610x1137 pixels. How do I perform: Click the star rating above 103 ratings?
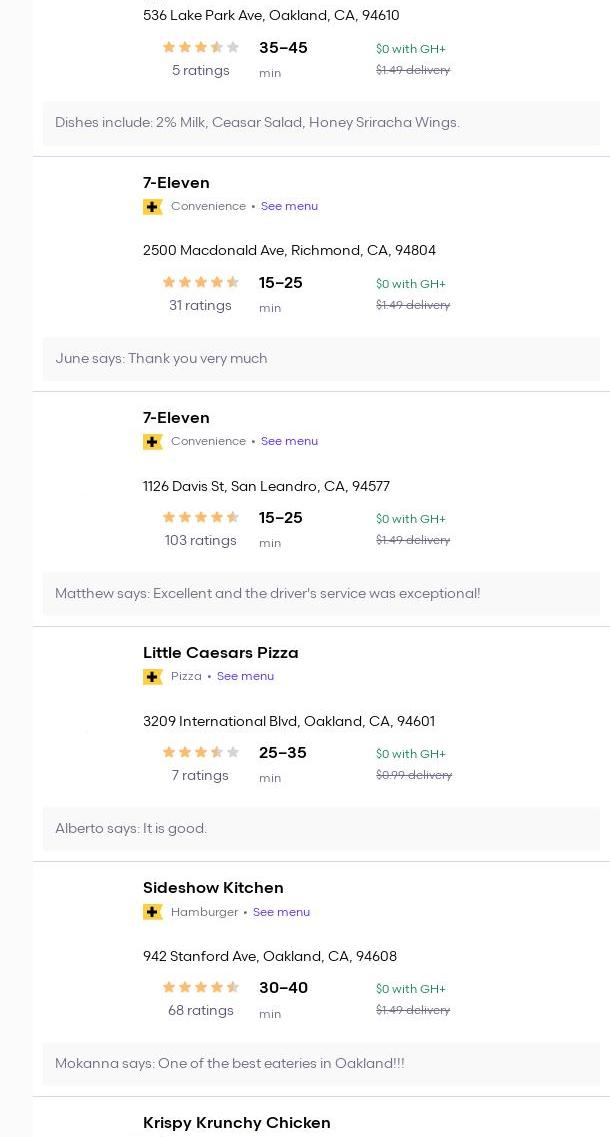pyautogui.click(x=201, y=518)
